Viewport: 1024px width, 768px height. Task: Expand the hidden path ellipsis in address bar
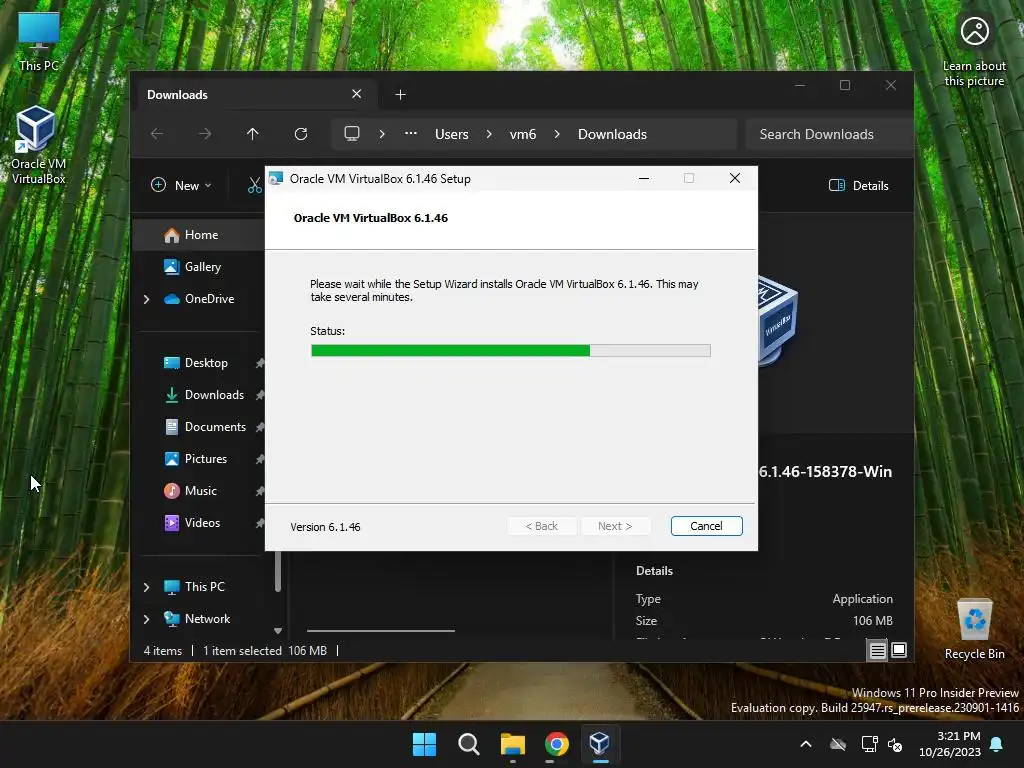tap(411, 134)
